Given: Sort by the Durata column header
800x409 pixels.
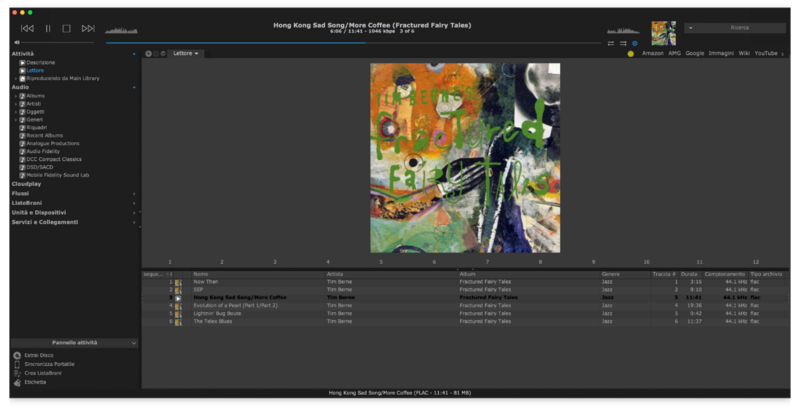Looking at the screenshot, I should coord(690,274).
